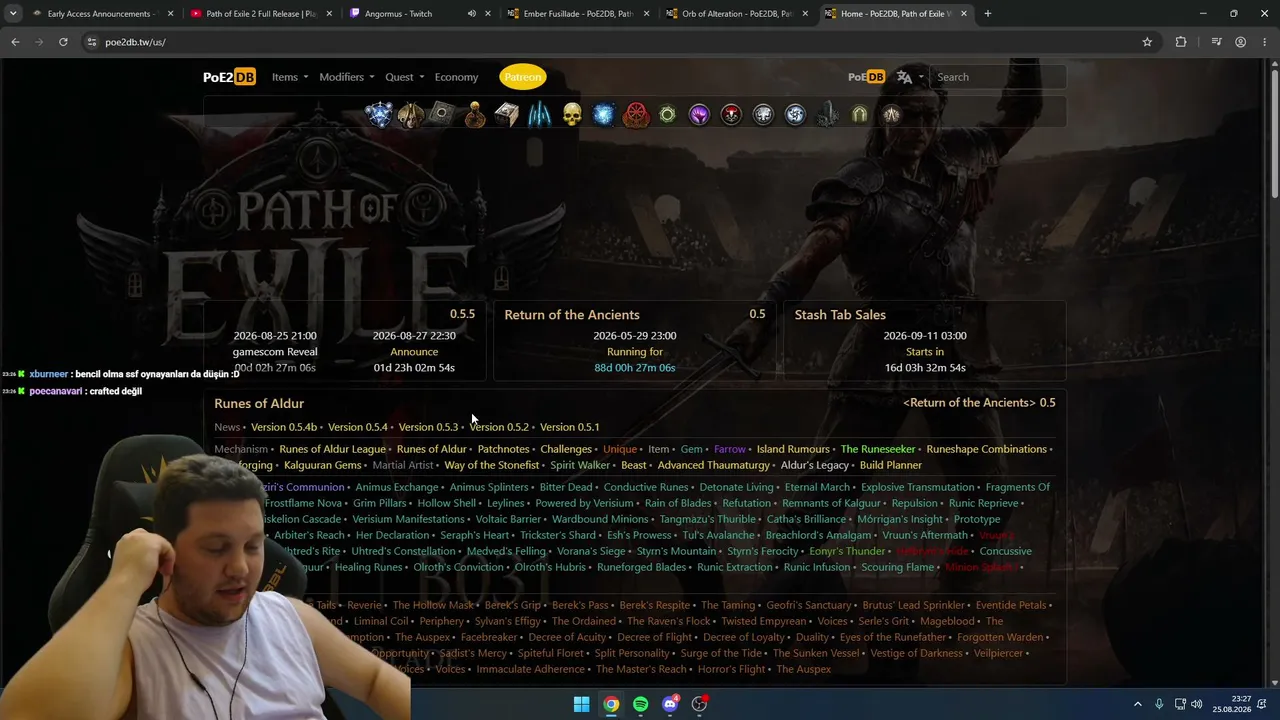
Task: Open the Economy menu item
Action: click(456, 77)
